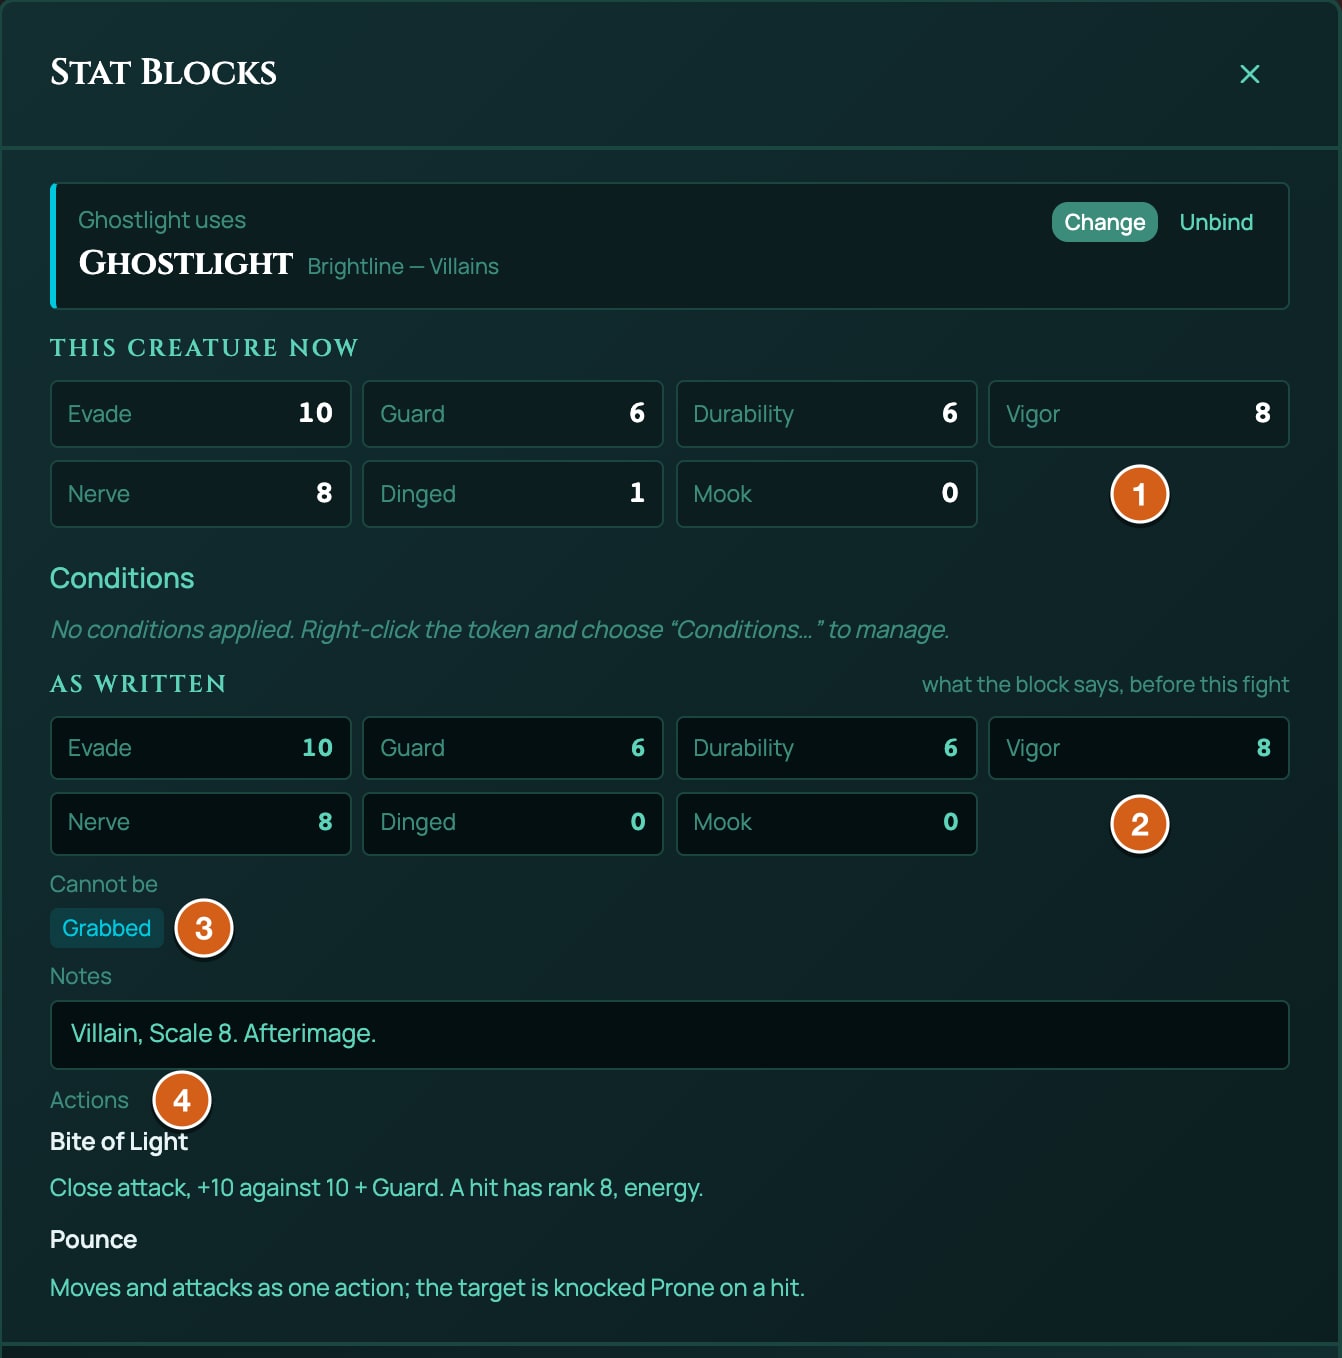Click the 'Conditions' heading
Screen dimensions: 1342x1358
122,578
